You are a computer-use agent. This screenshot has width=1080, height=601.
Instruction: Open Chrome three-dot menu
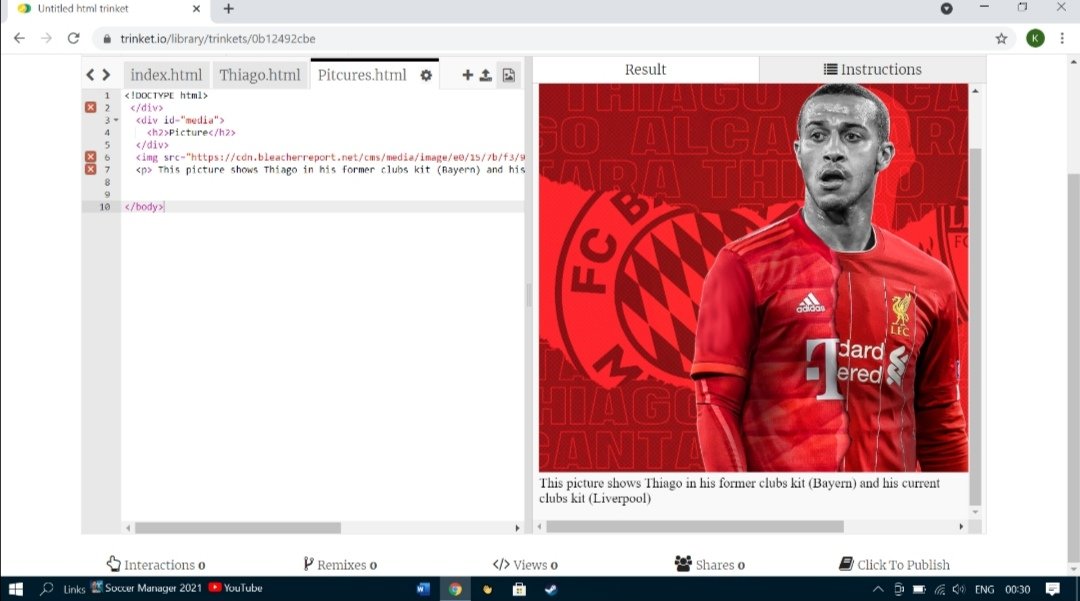(x=1062, y=39)
